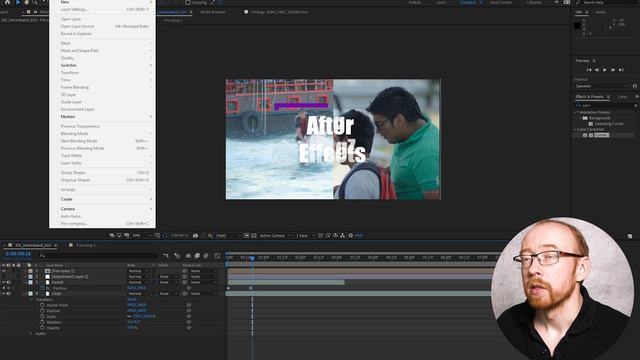Open the Camera submenu
The width and height of the screenshot is (640, 360).
coord(102,209)
